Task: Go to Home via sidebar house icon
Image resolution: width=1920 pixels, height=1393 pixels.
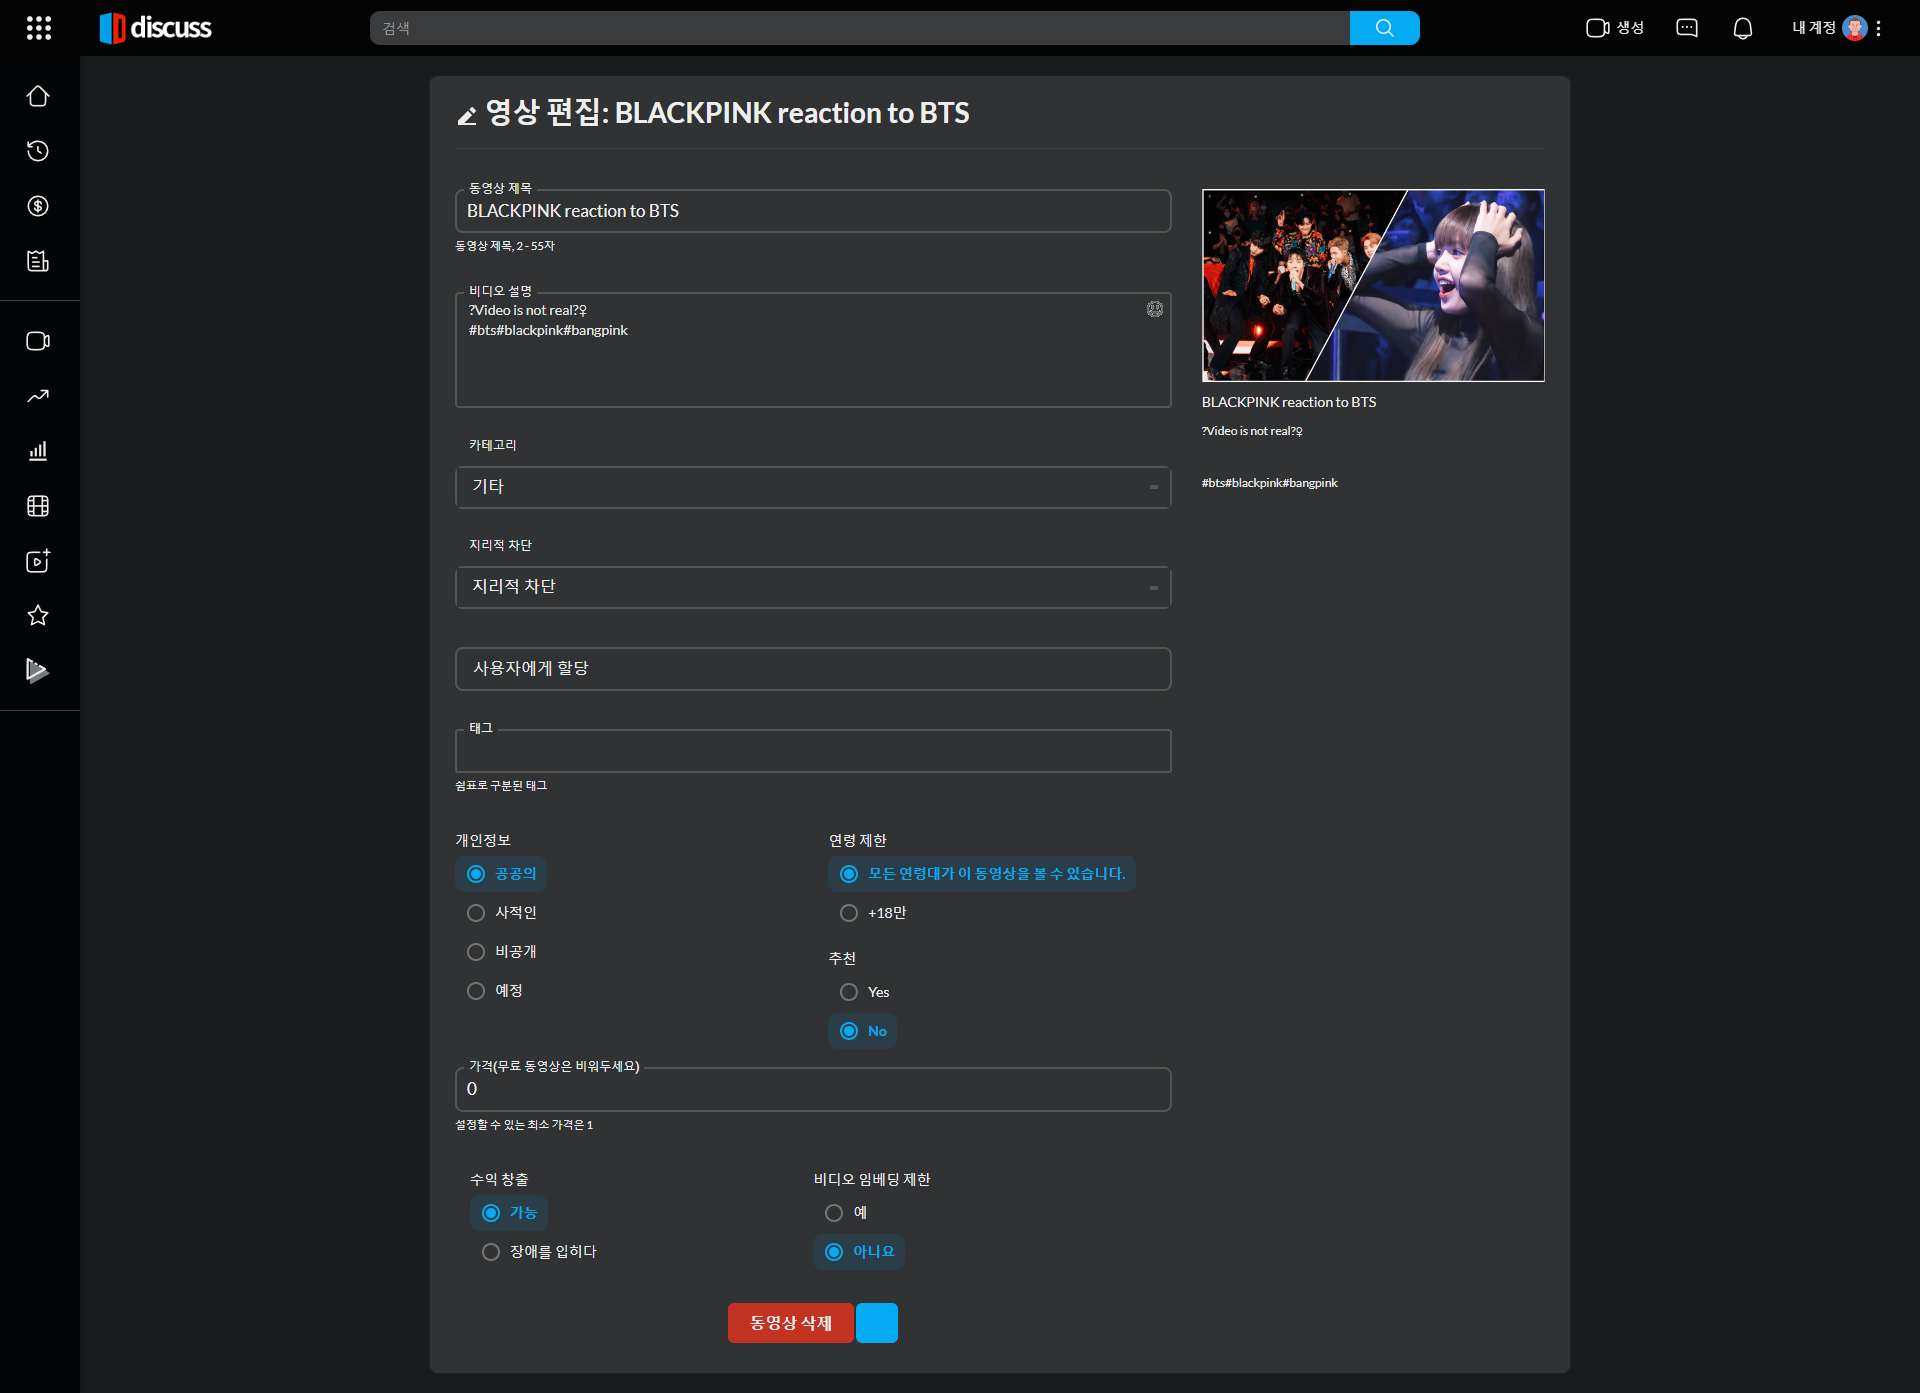Action: coord(38,96)
